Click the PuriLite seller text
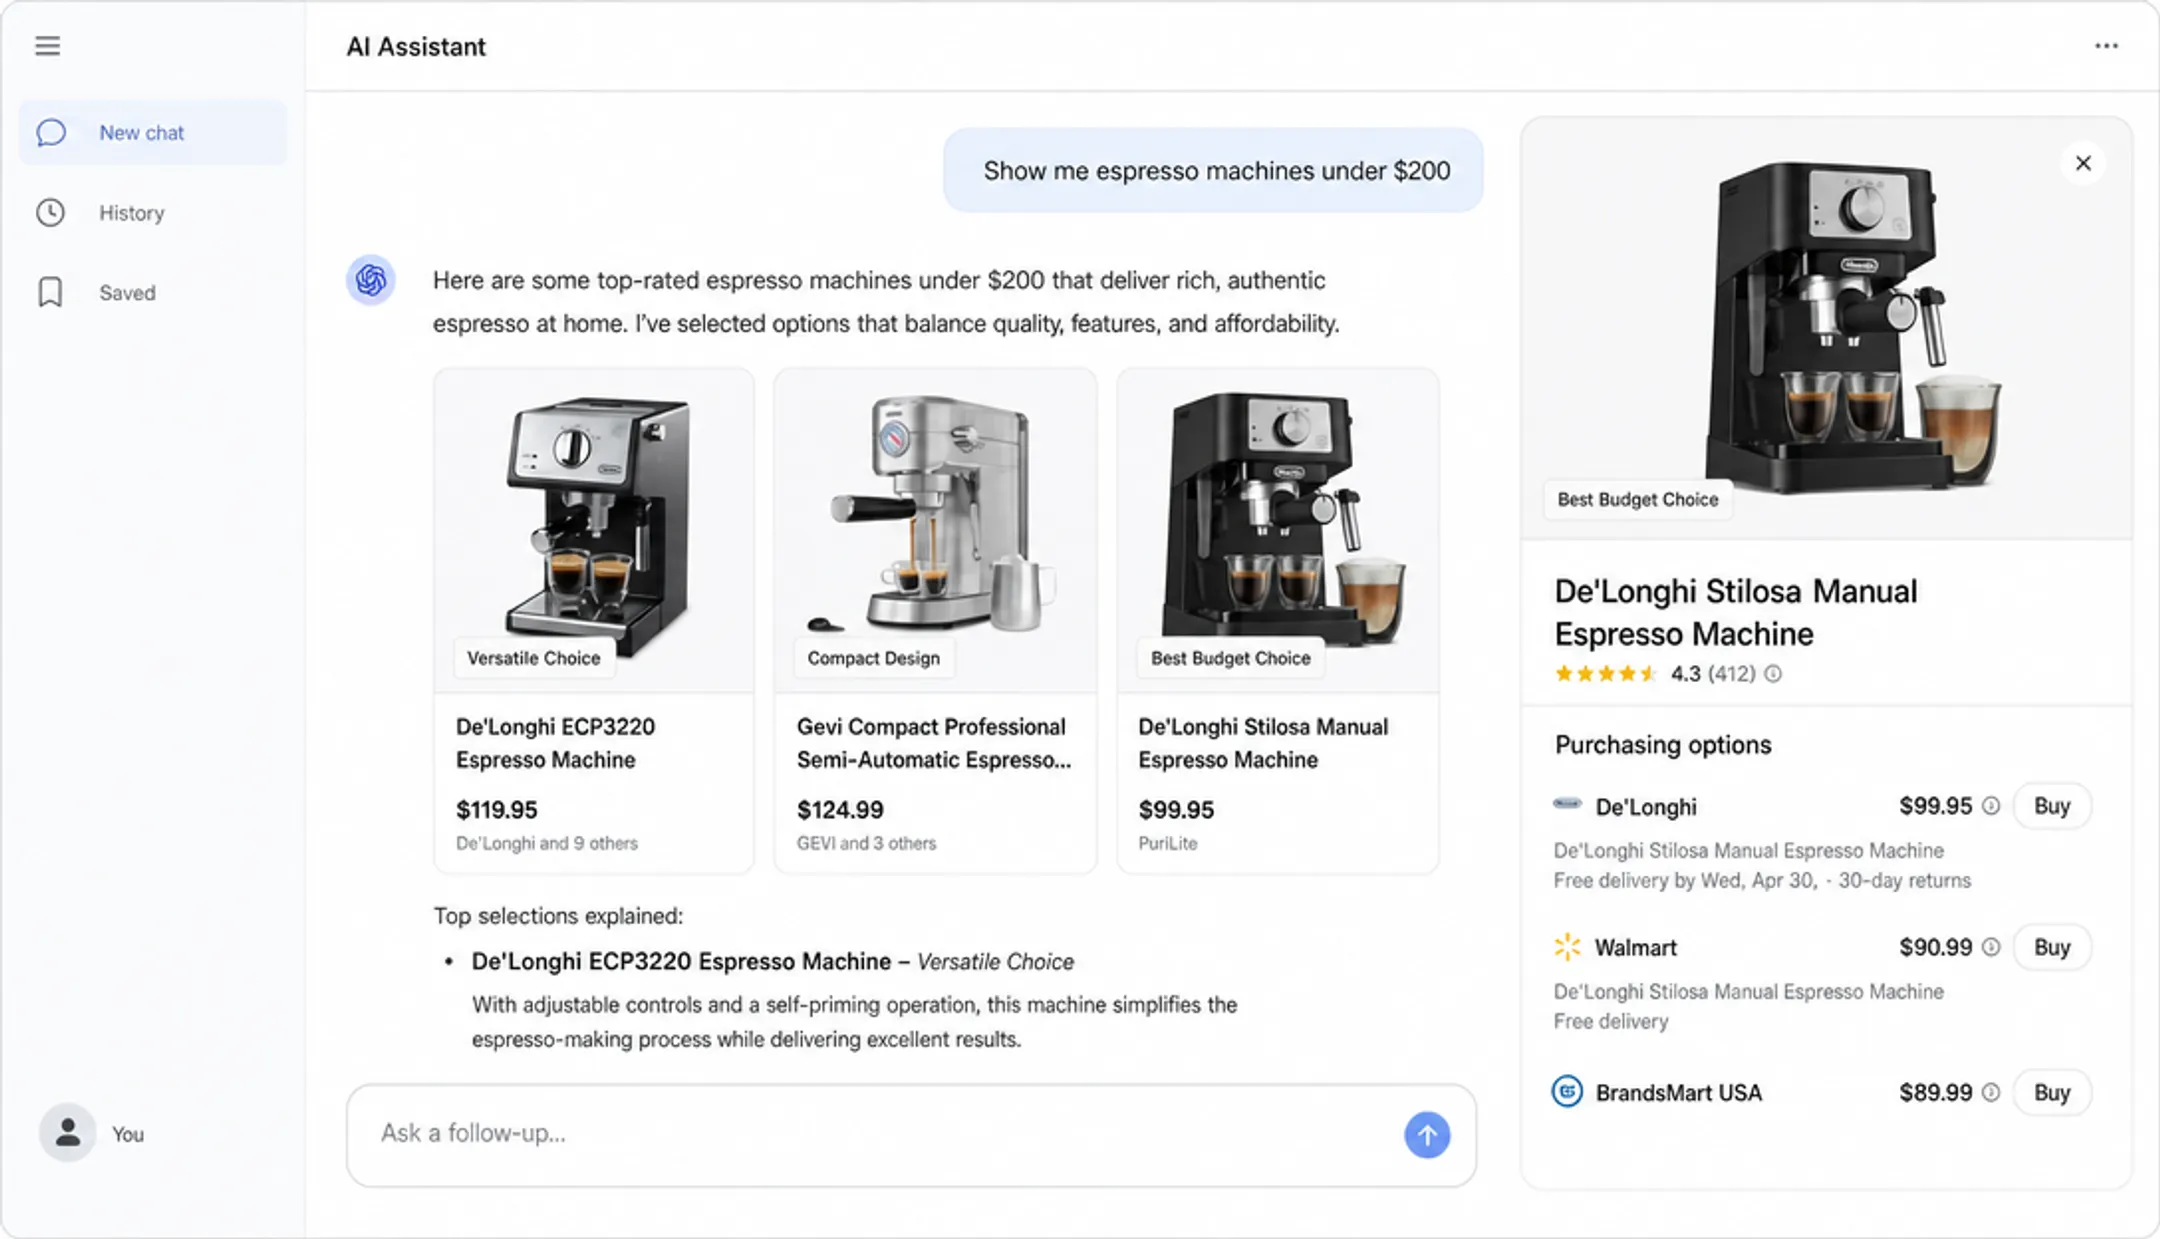The image size is (2160, 1239). pyautogui.click(x=1167, y=843)
